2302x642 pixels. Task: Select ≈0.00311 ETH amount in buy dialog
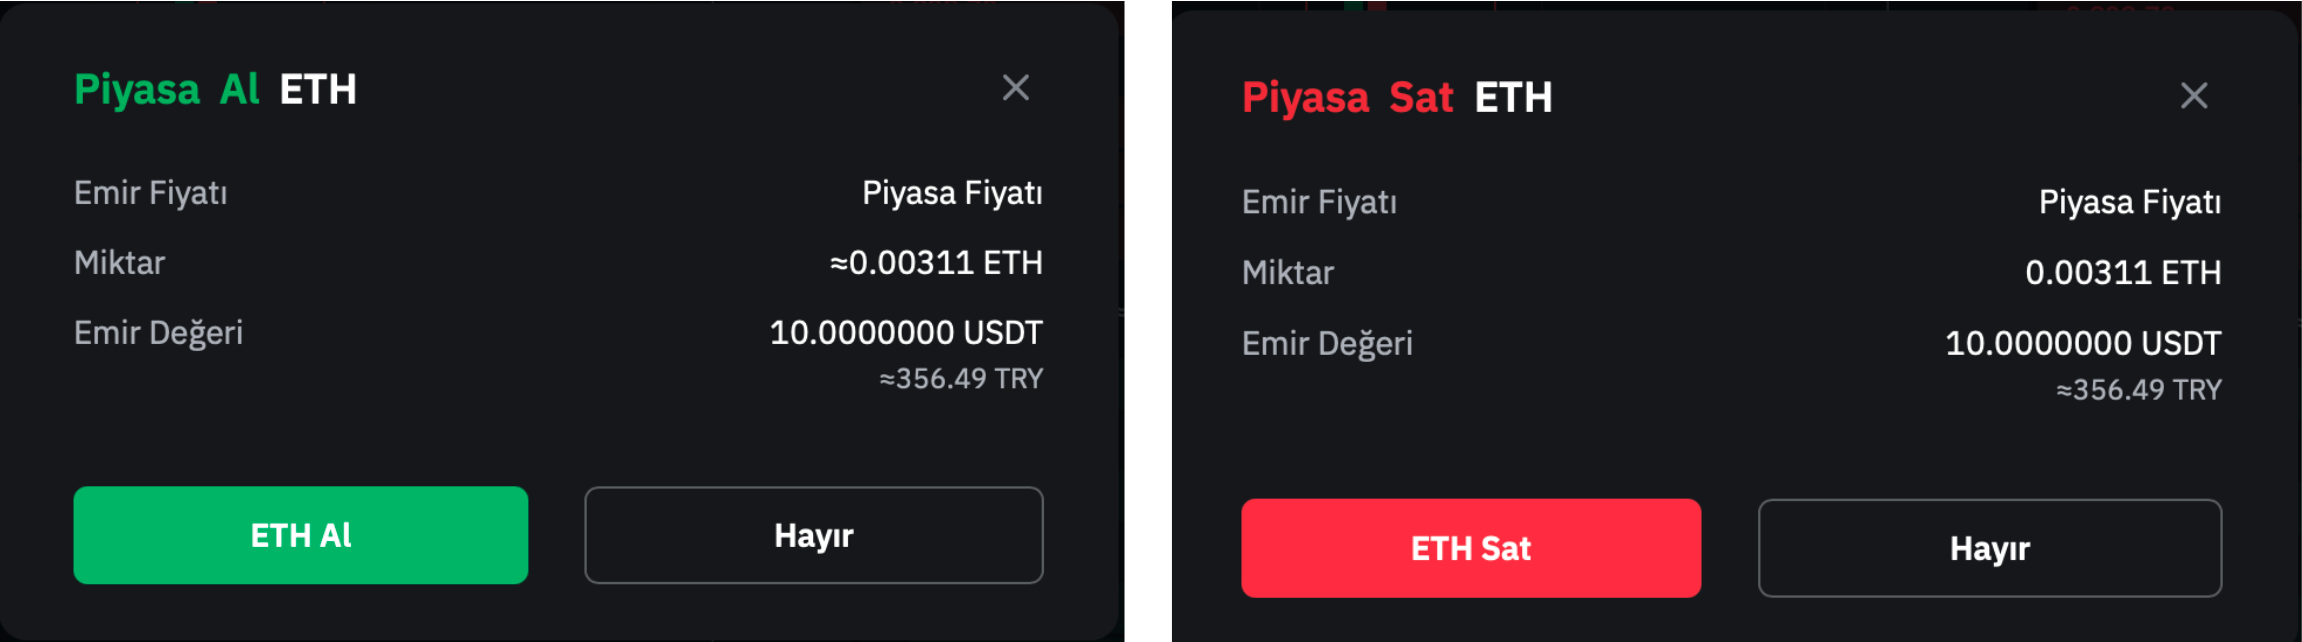936,263
